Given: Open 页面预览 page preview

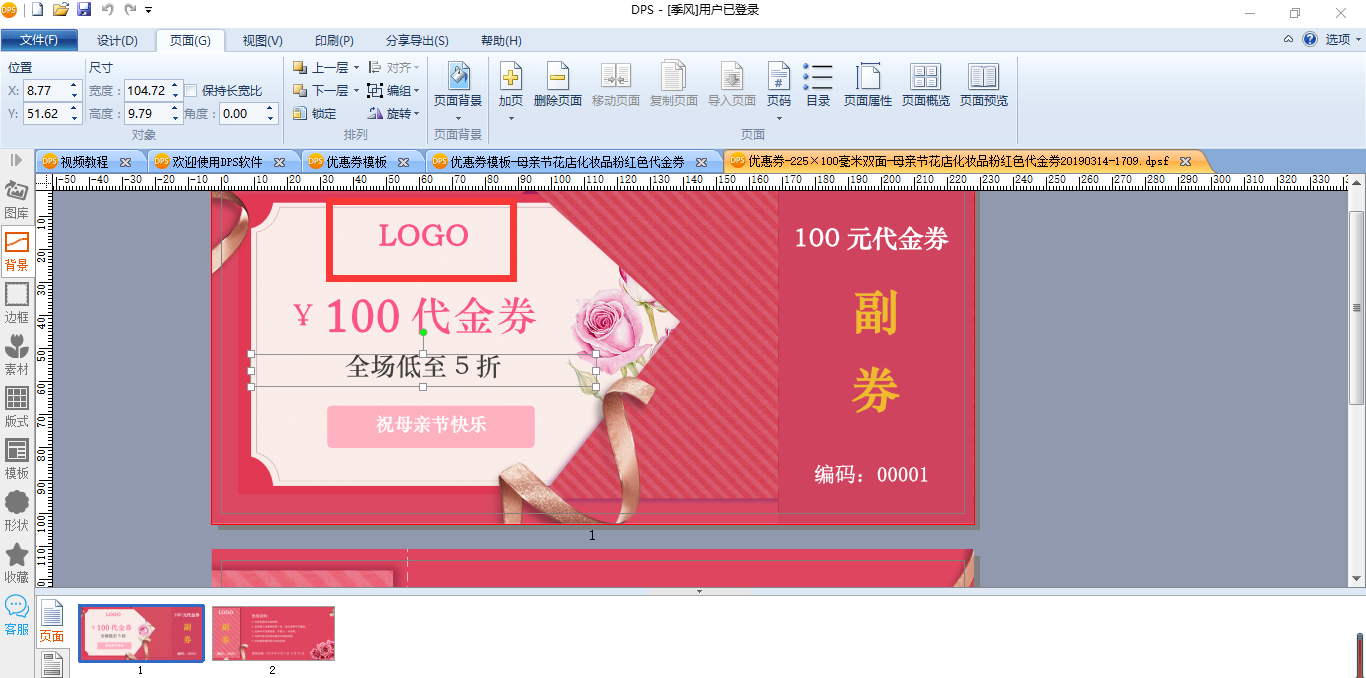Looking at the screenshot, I should click(984, 77).
